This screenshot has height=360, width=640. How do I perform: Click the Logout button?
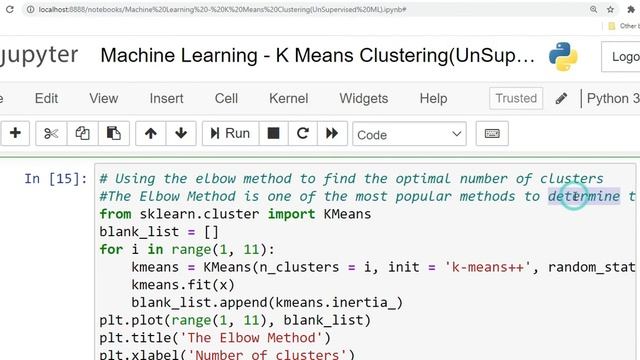click(x=621, y=57)
